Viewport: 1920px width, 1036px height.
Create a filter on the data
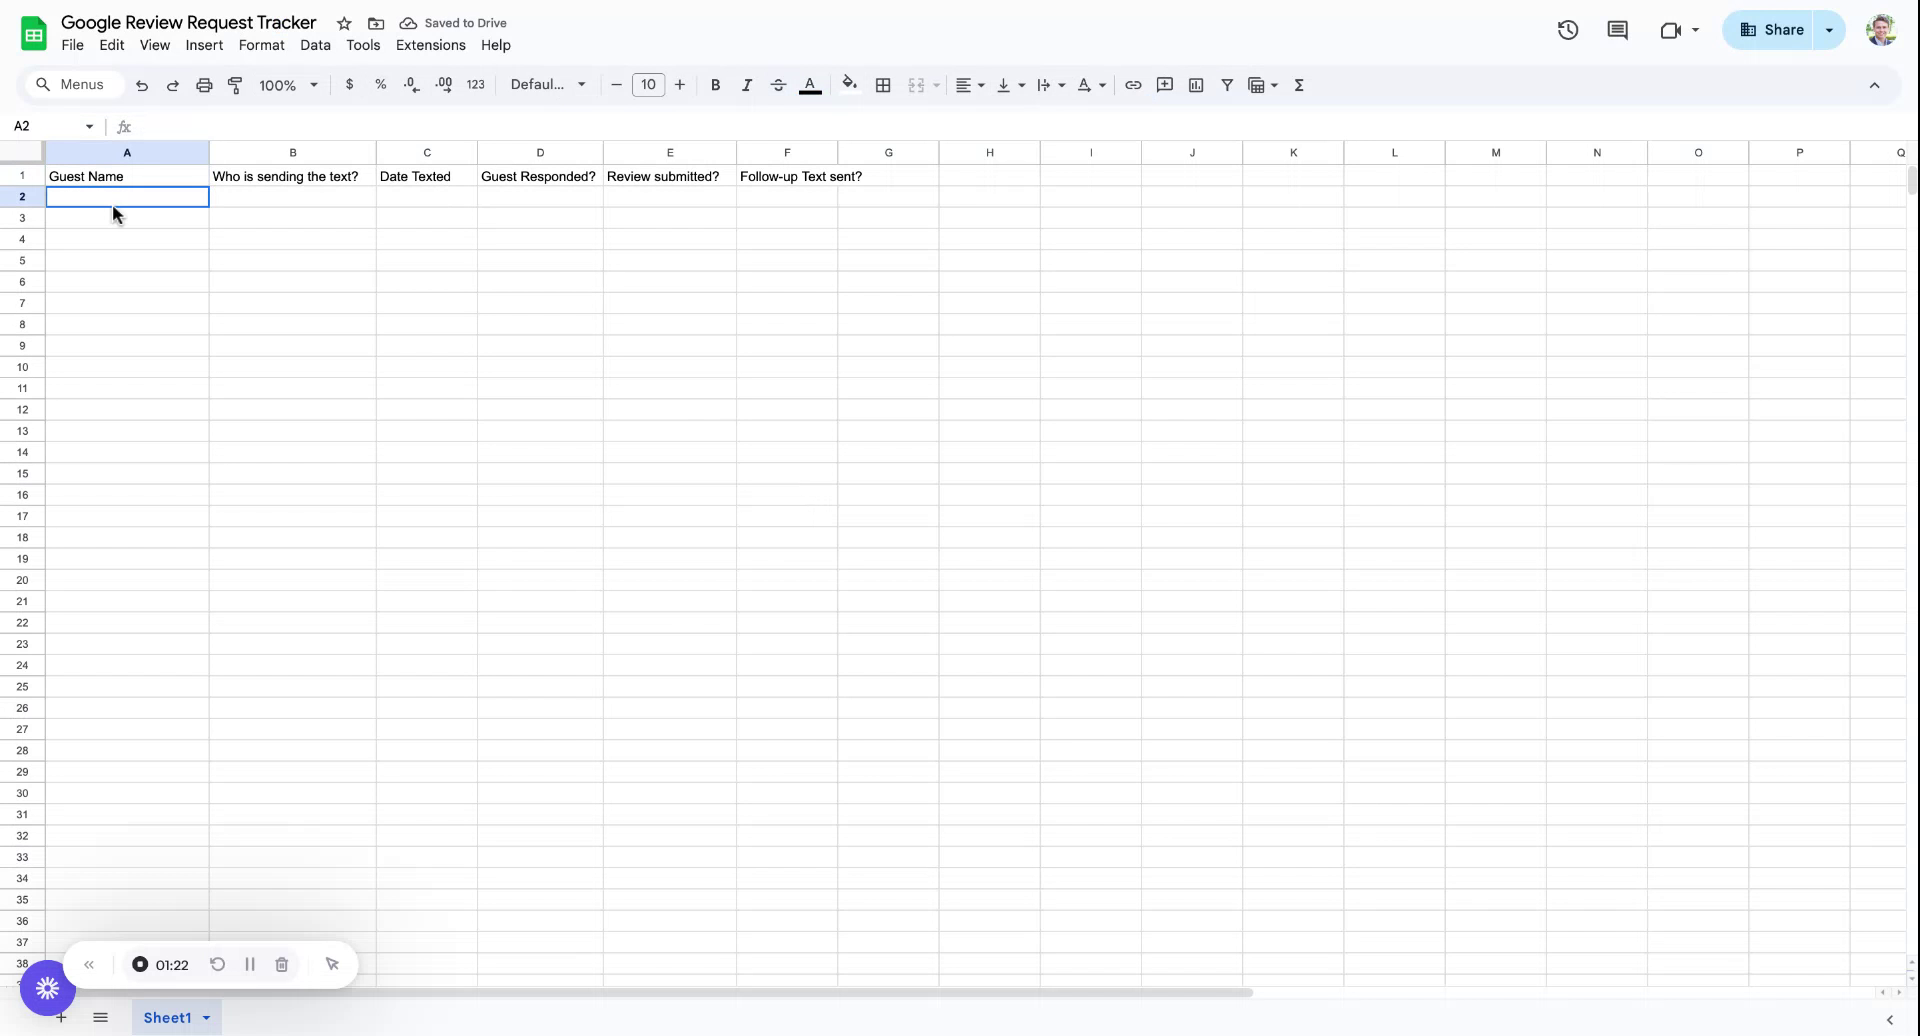click(x=1227, y=85)
